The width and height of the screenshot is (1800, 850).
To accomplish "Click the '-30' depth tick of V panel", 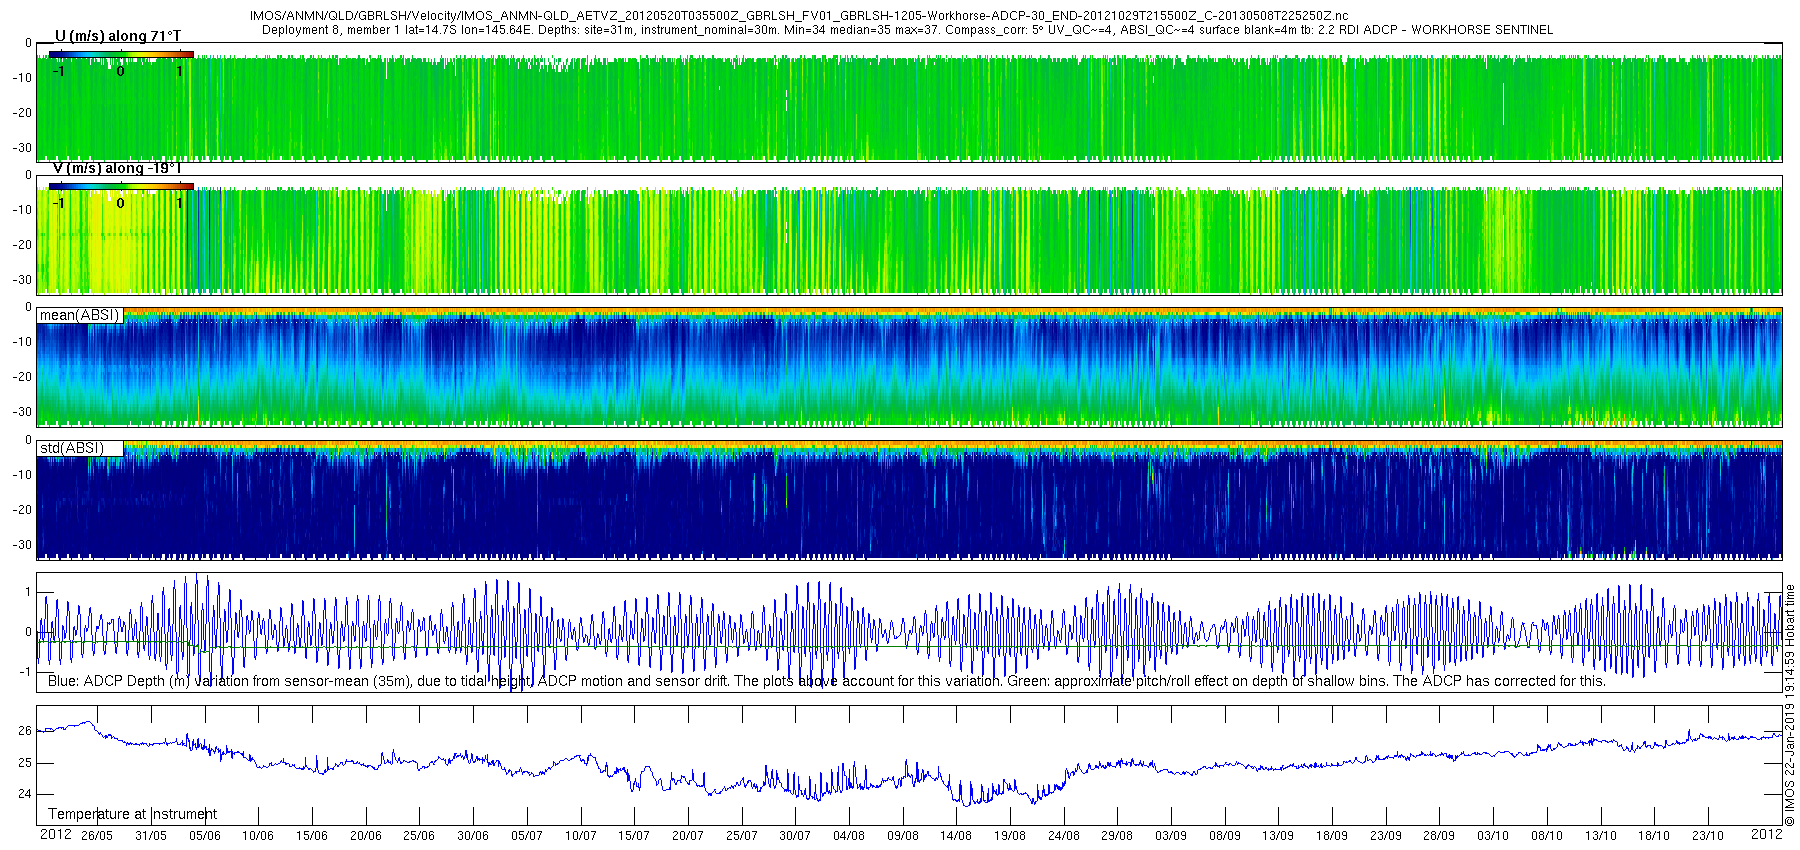I will click(x=22, y=280).
